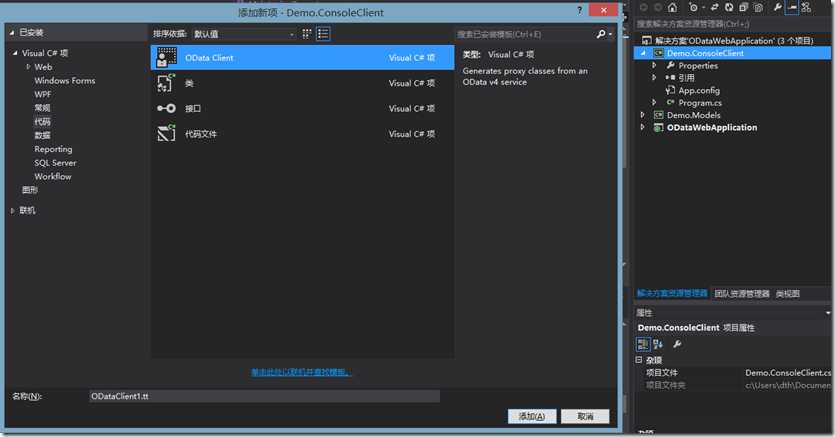
Task: Select the Windows Forms category
Action: (64, 80)
